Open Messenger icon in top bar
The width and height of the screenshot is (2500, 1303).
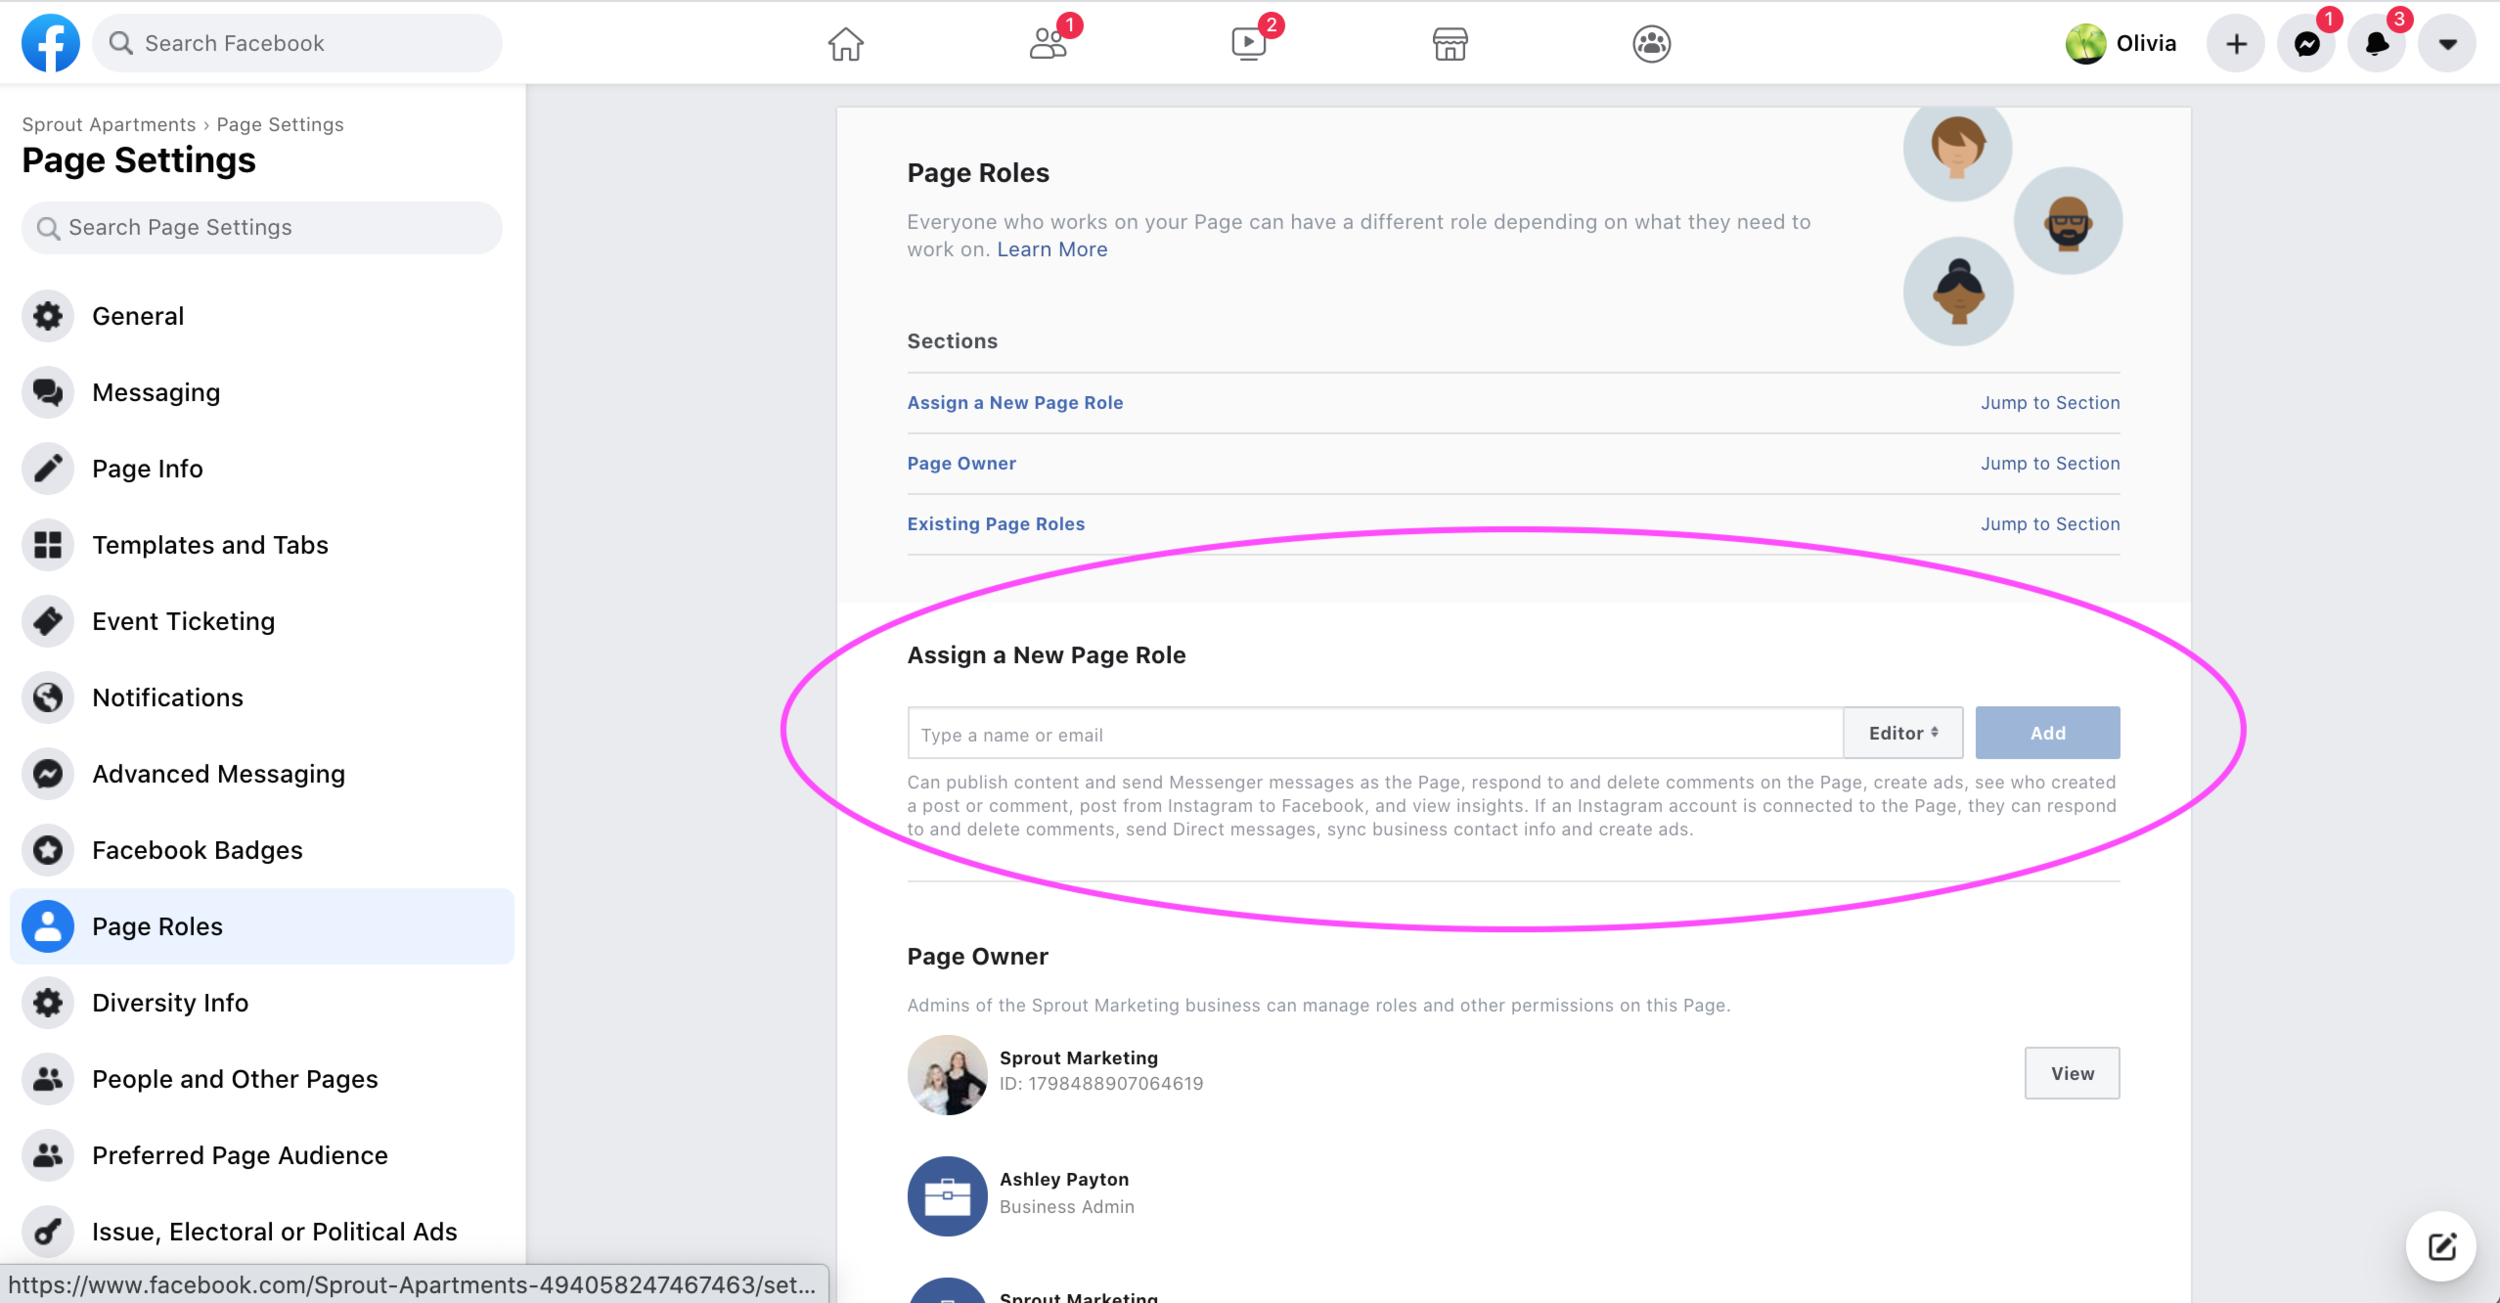(2306, 44)
